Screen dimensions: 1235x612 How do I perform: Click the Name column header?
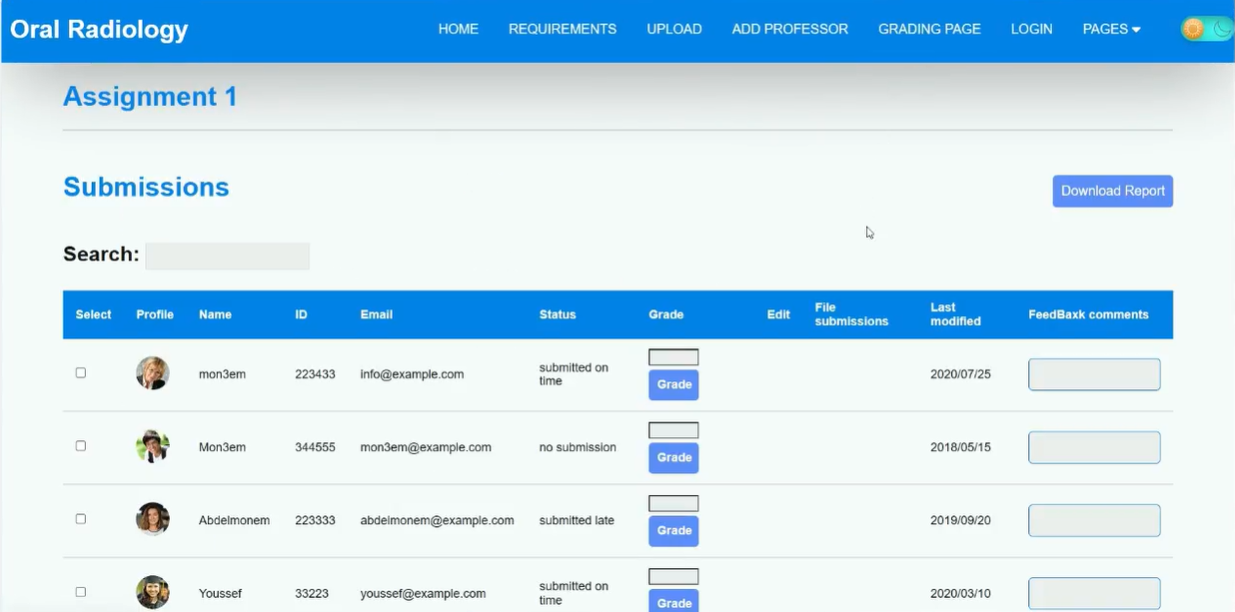(x=215, y=314)
